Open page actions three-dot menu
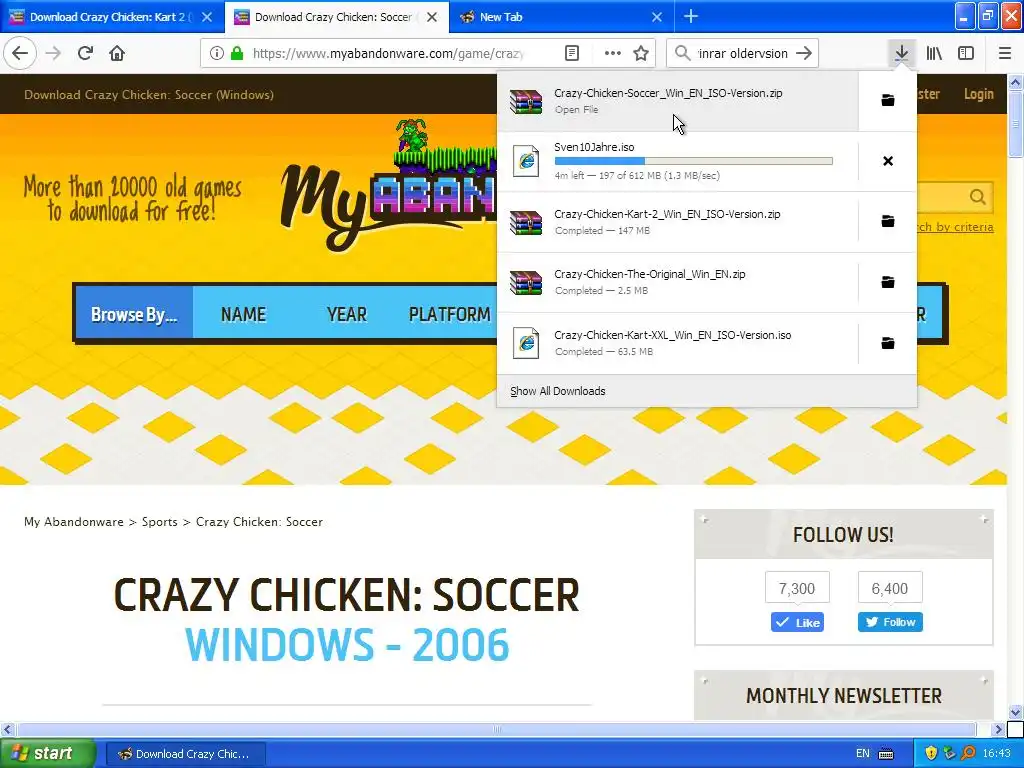The height and width of the screenshot is (768, 1024). point(612,54)
